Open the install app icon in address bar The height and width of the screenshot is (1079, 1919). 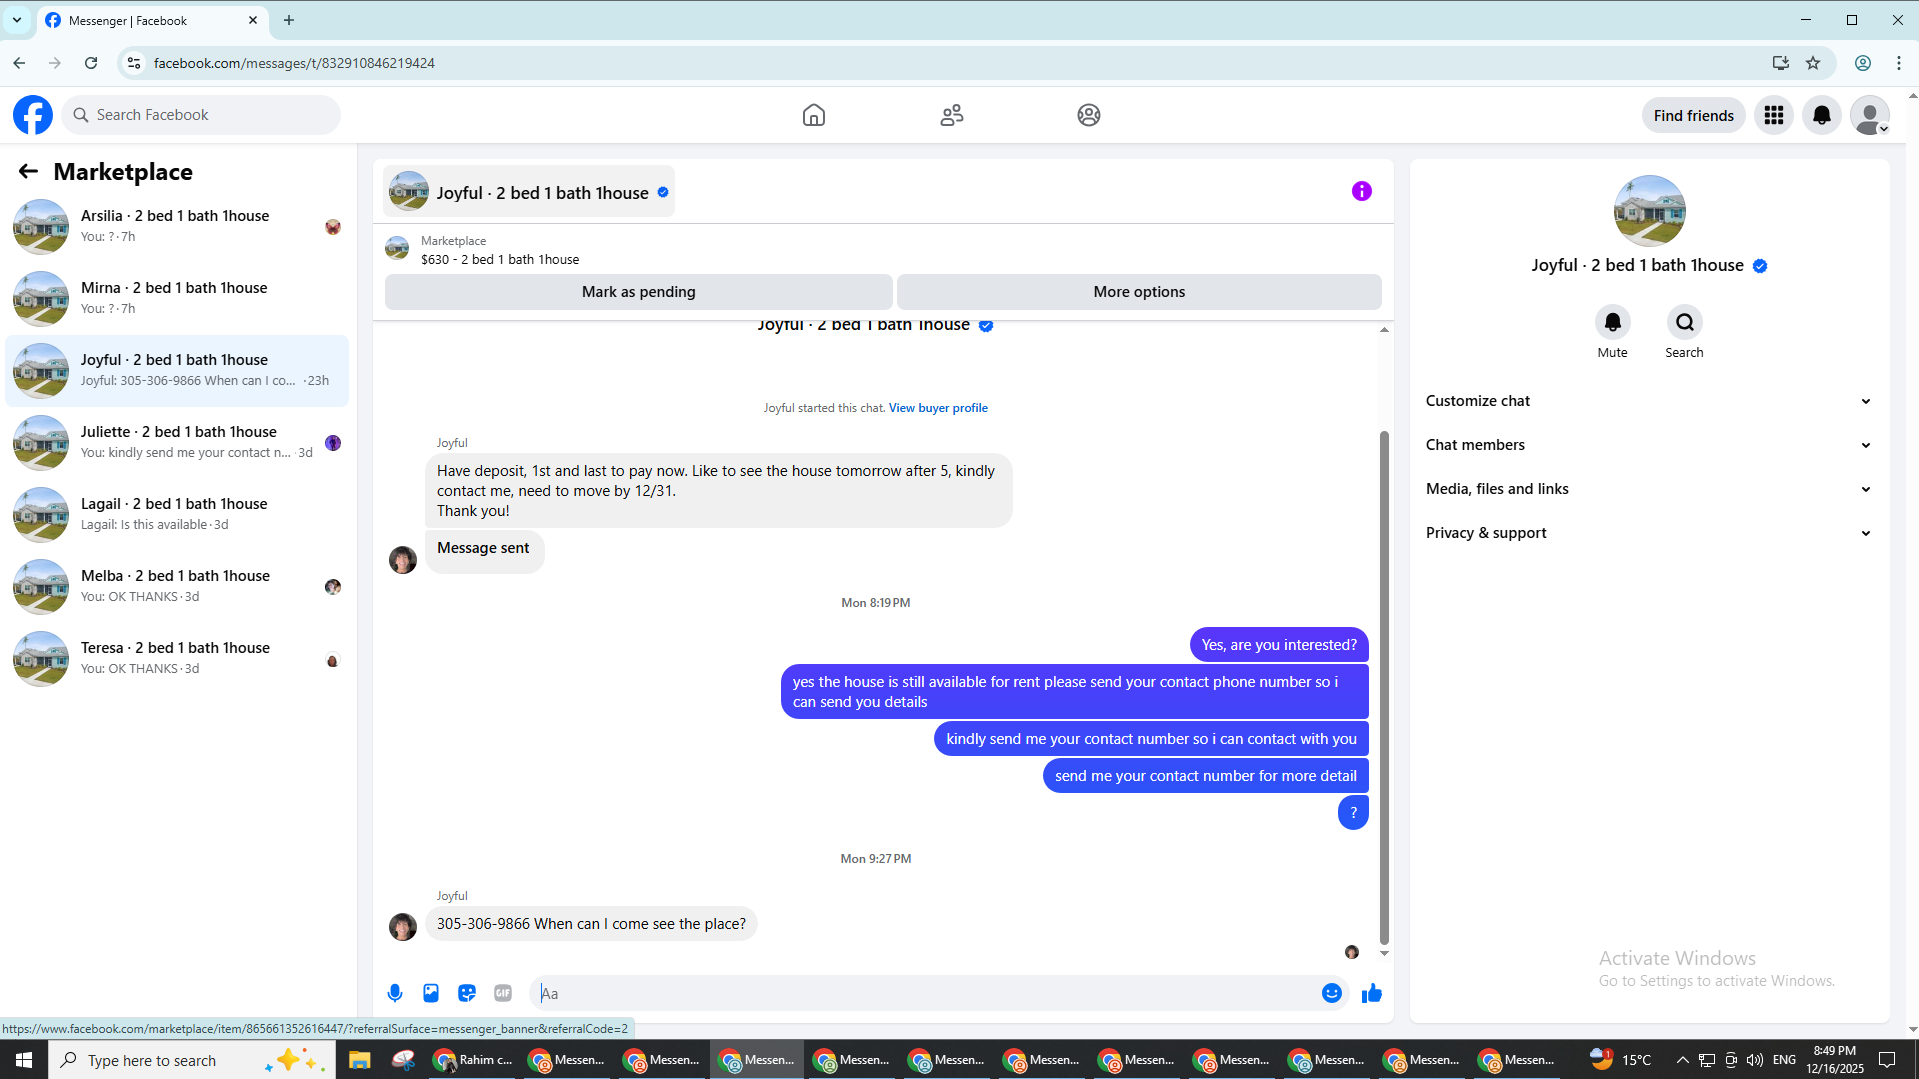(x=1780, y=63)
